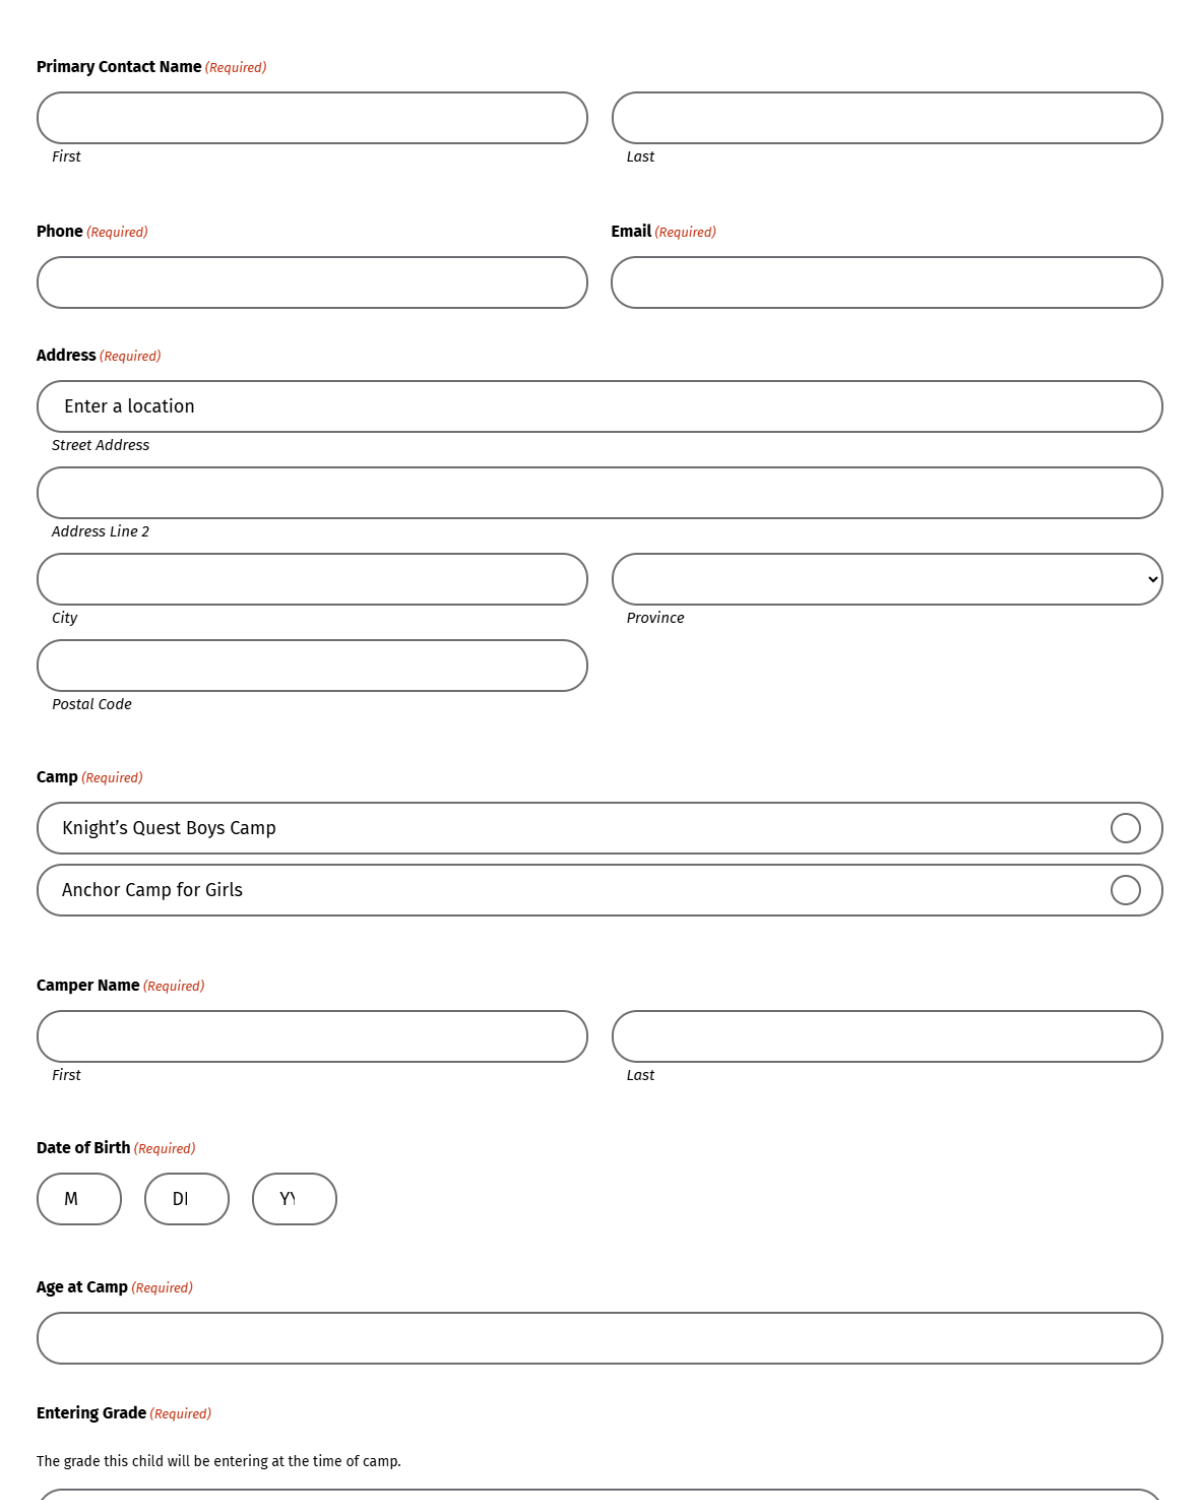Click the Date of Birth month box
The height and width of the screenshot is (1500, 1200).
(x=79, y=1199)
